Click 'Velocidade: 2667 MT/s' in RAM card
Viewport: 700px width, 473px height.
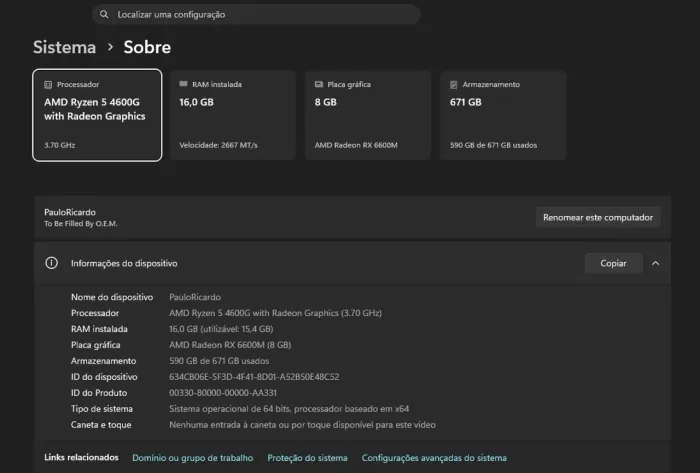pos(218,145)
